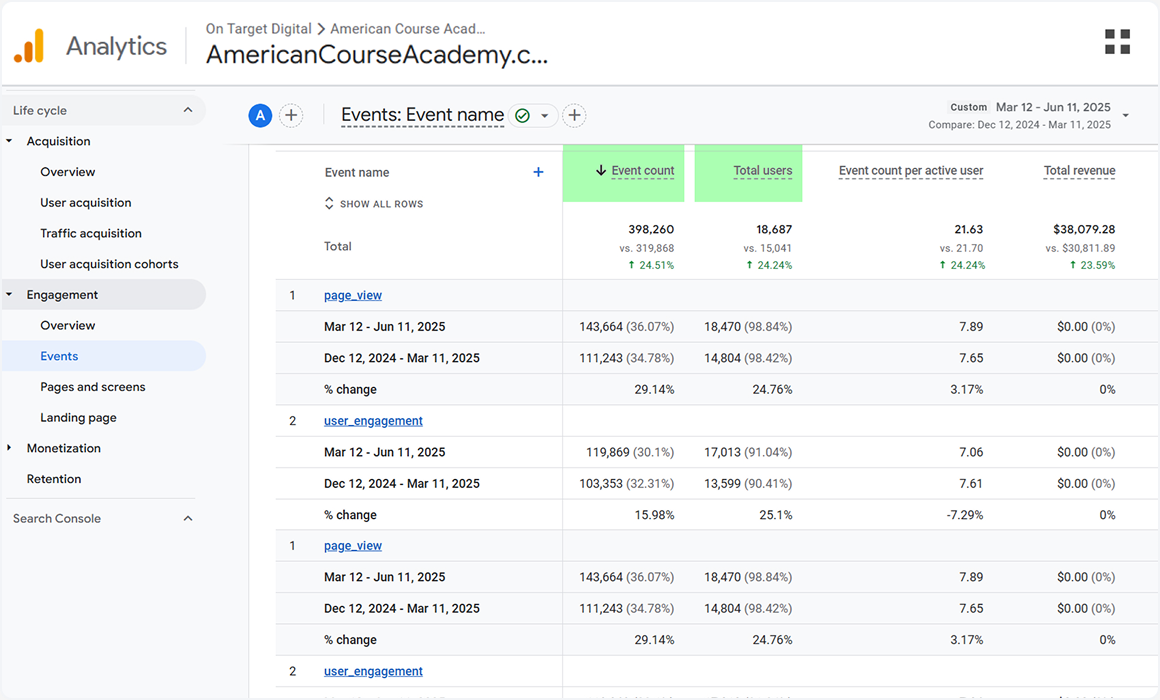Image resolution: width=1160 pixels, height=700 pixels.
Task: Toggle Show All Rows control
Action: click(373, 204)
